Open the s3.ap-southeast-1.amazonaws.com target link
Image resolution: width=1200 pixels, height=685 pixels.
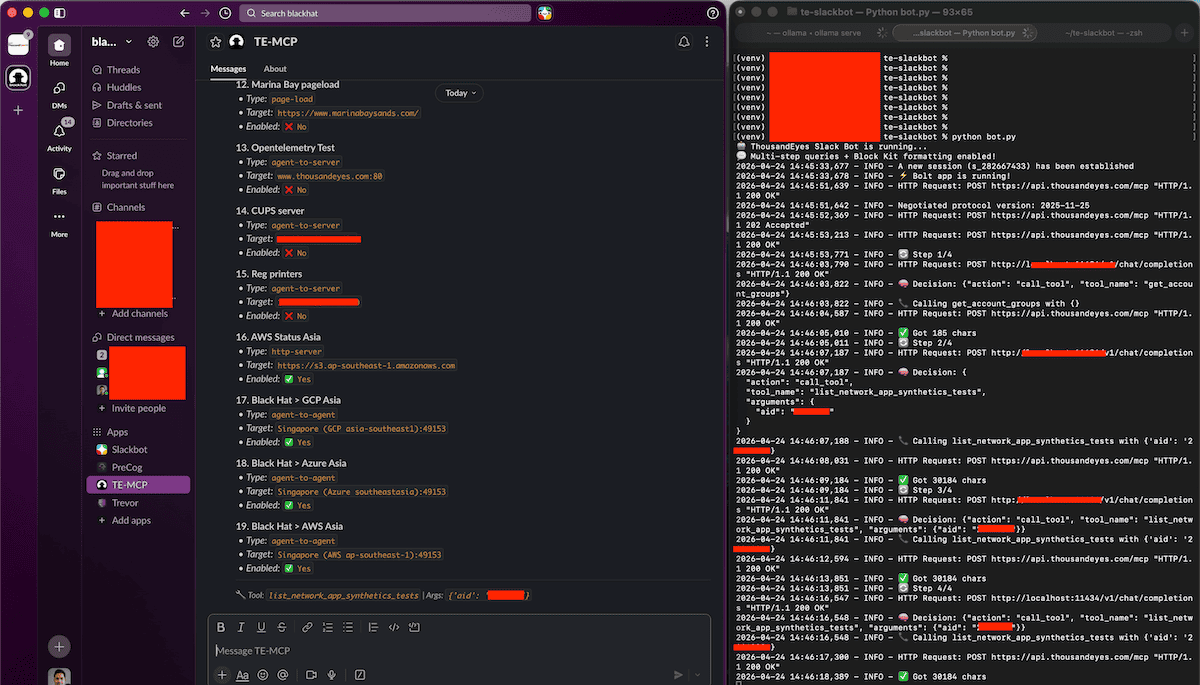(x=367, y=365)
